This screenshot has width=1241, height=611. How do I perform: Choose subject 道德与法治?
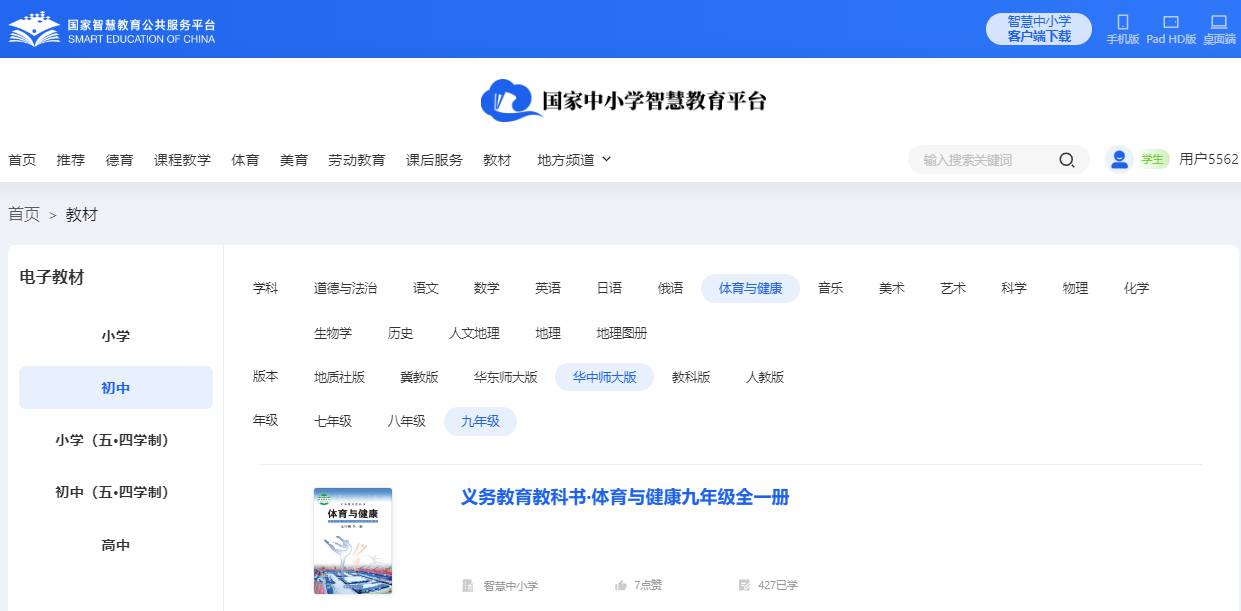coord(346,288)
